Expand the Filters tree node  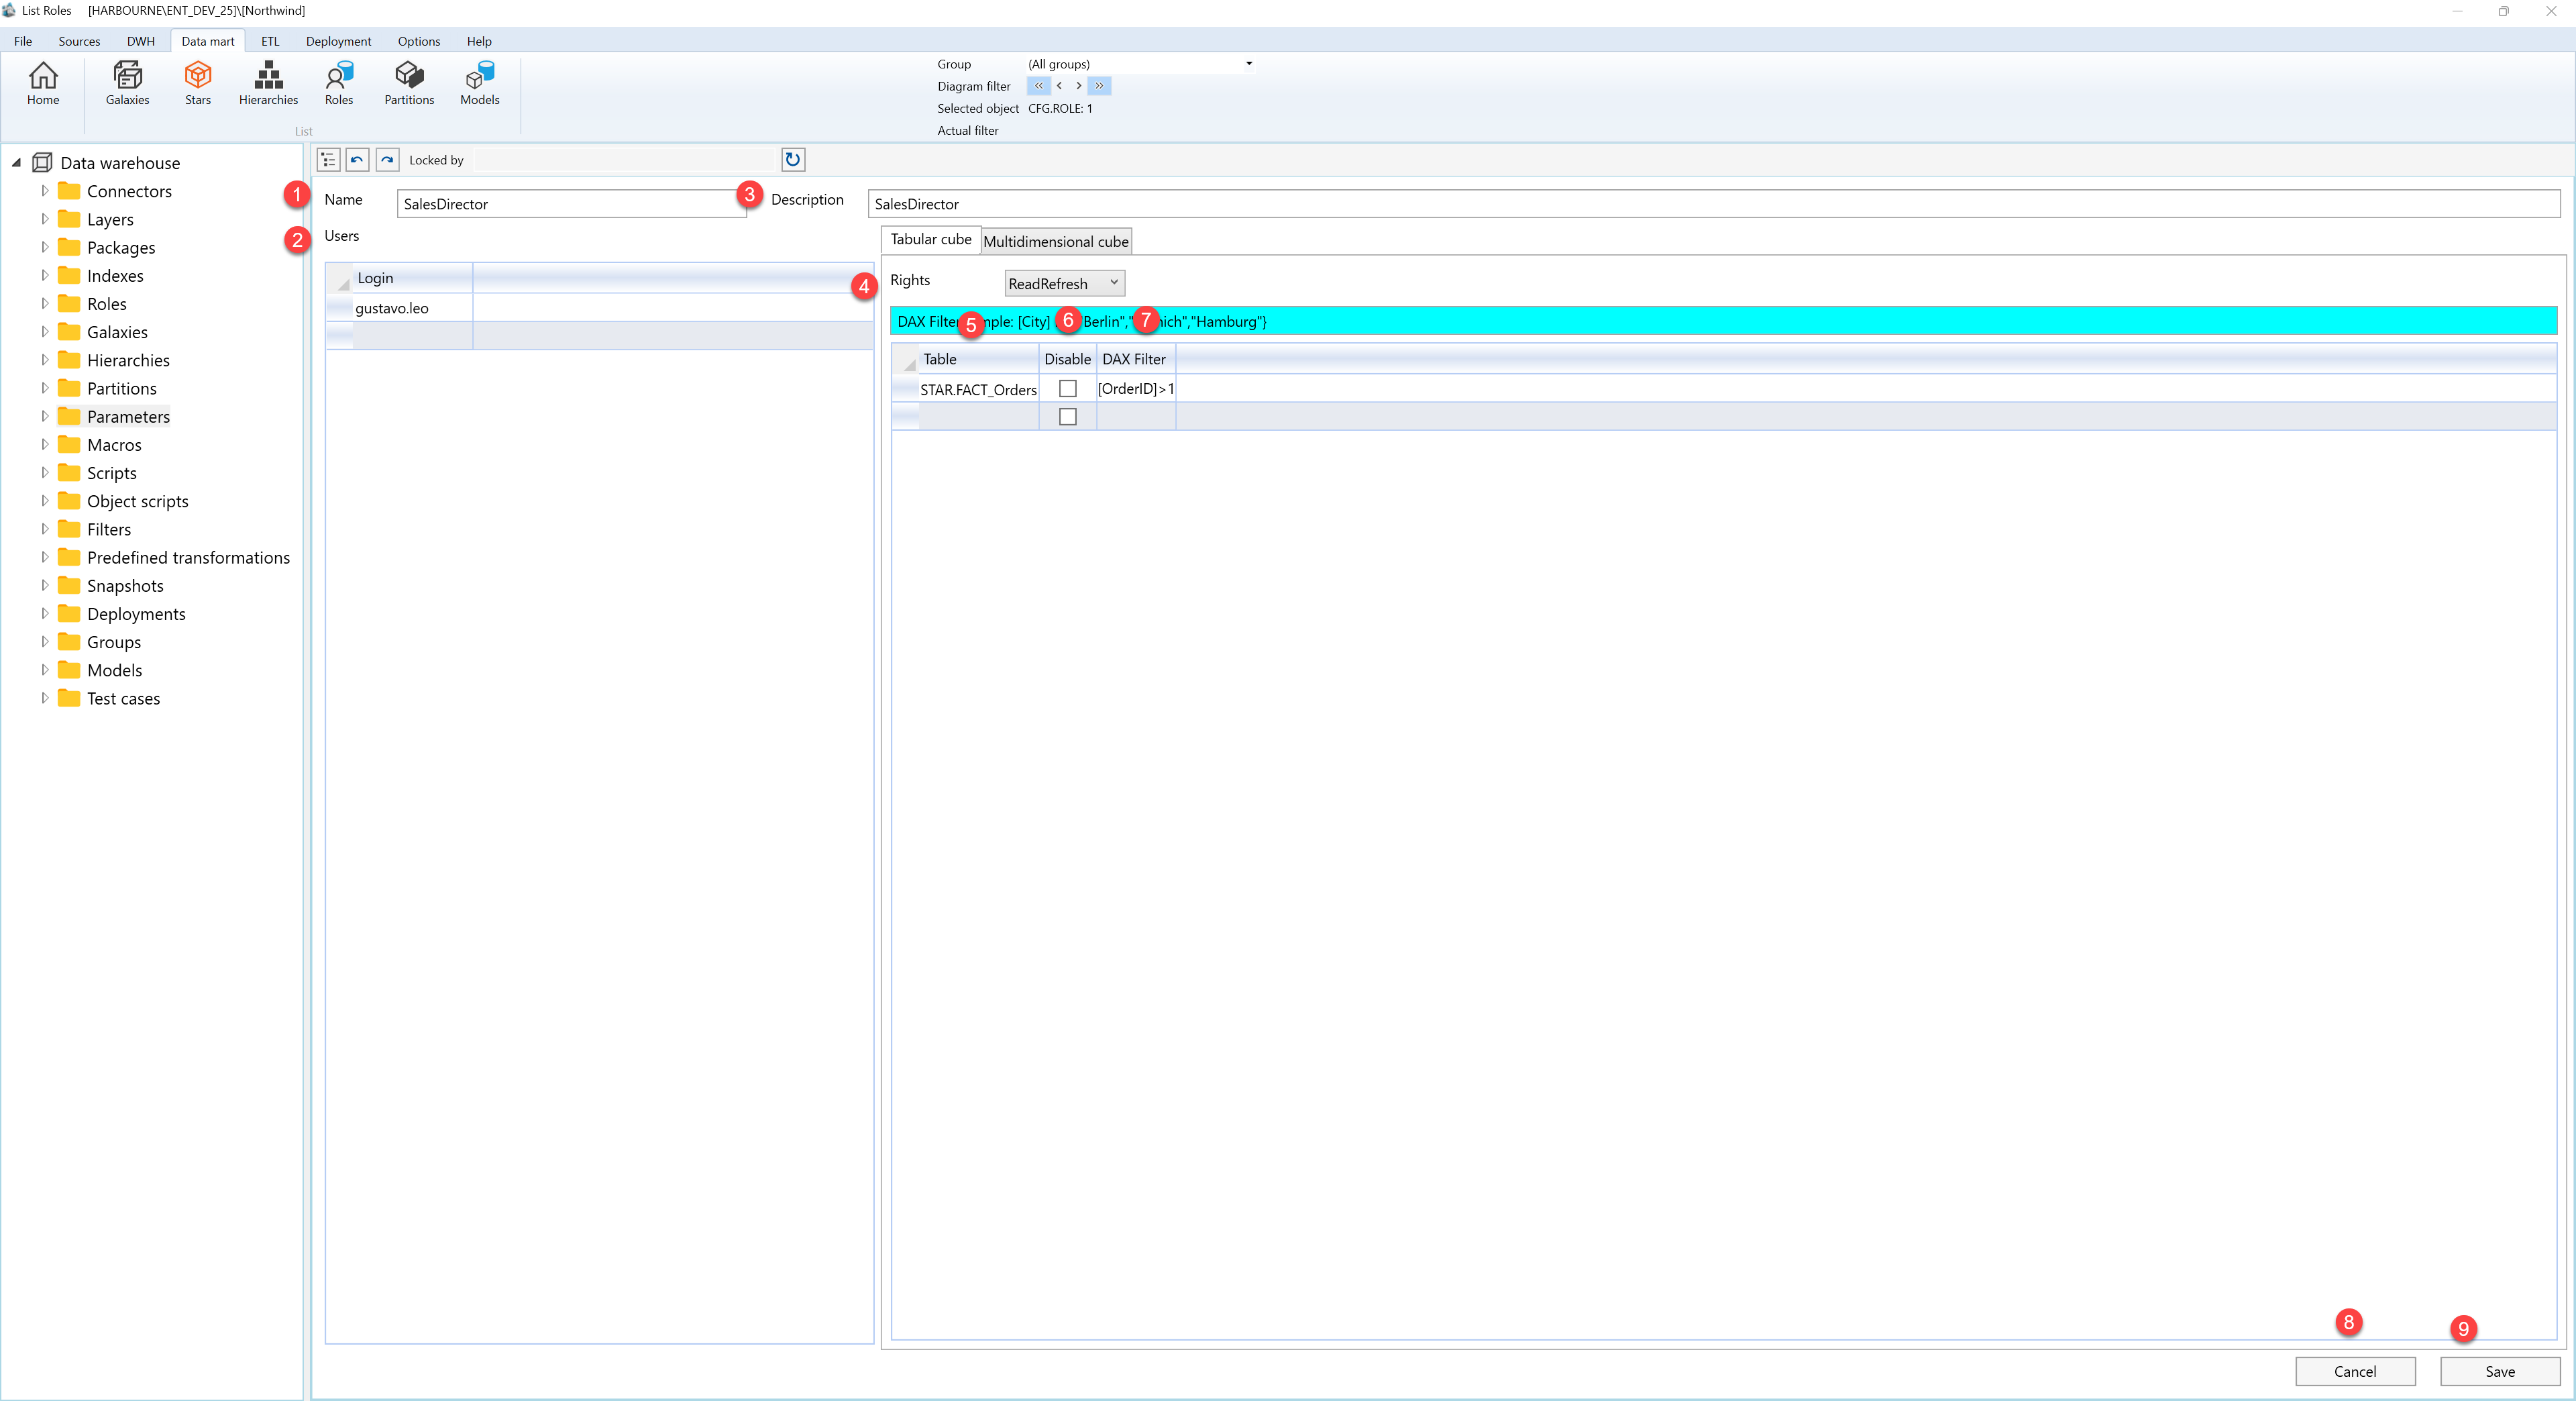coord(44,529)
